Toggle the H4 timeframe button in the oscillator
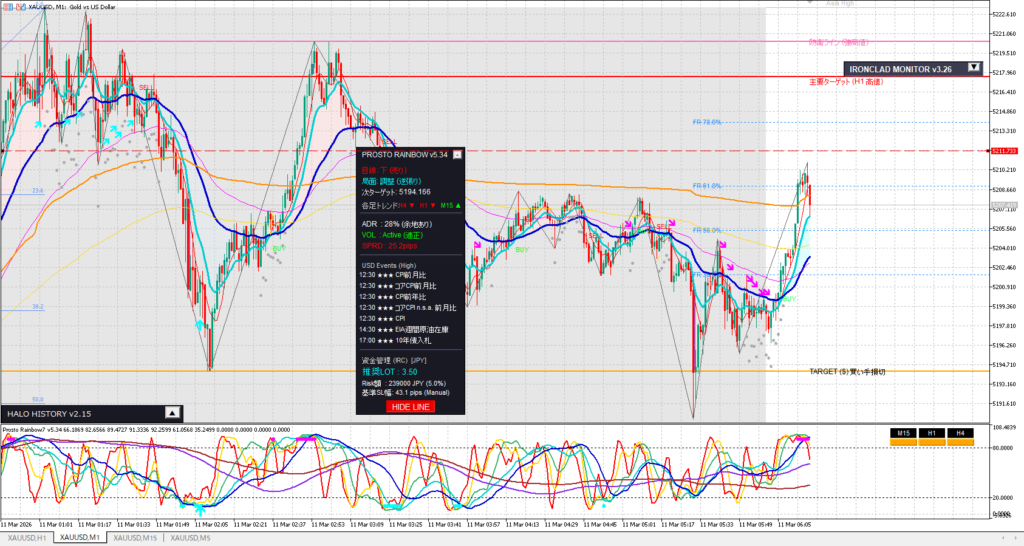The image size is (1024, 546). [x=959, y=432]
